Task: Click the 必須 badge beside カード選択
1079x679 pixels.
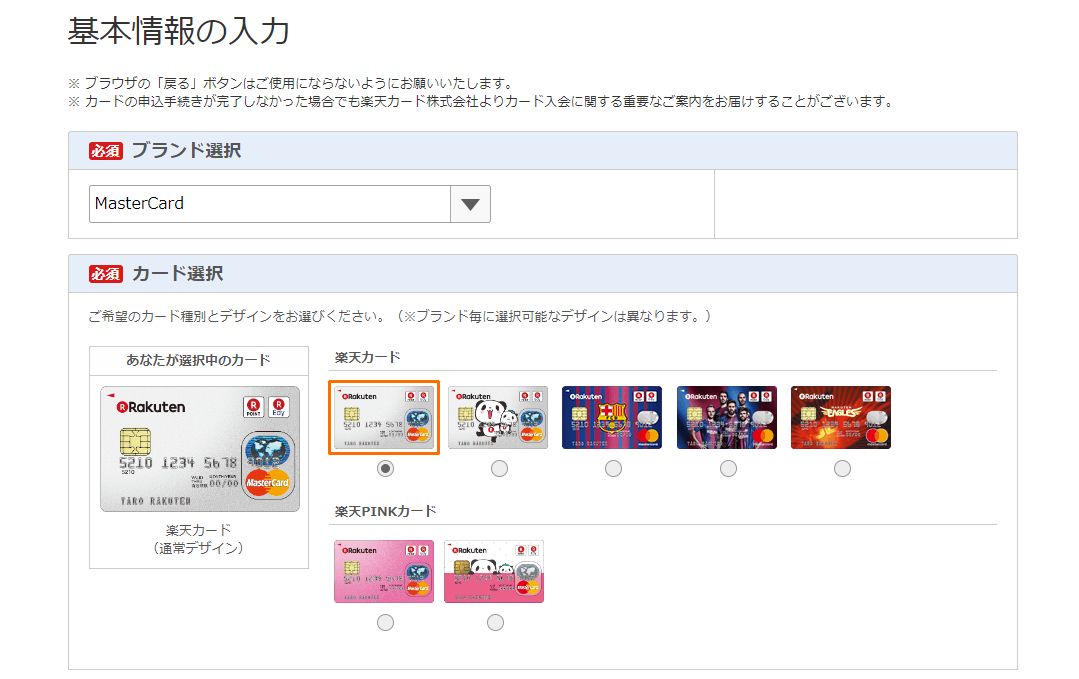Action: click(106, 274)
